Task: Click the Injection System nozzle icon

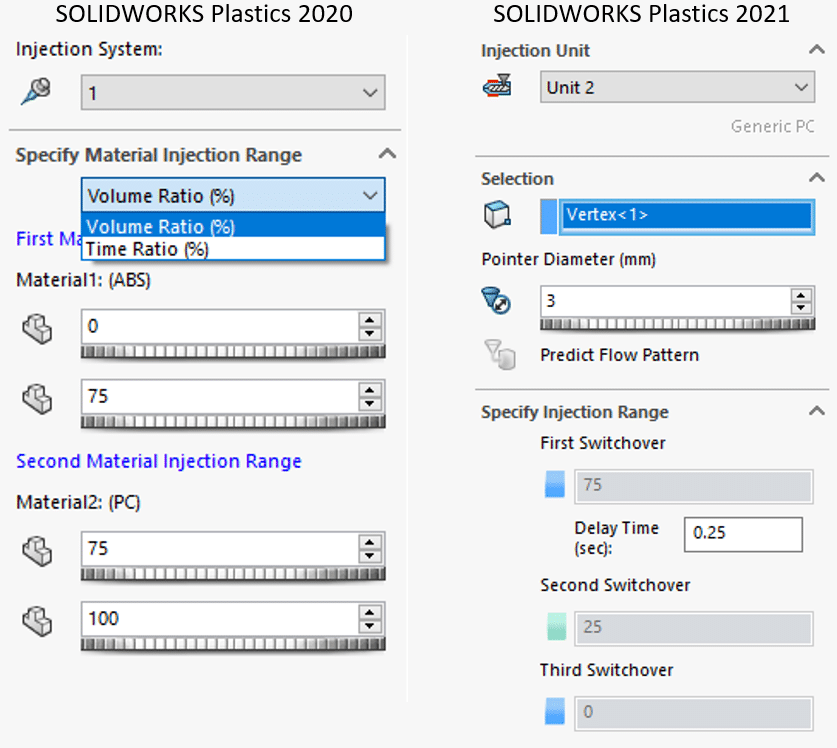Action: (36, 91)
